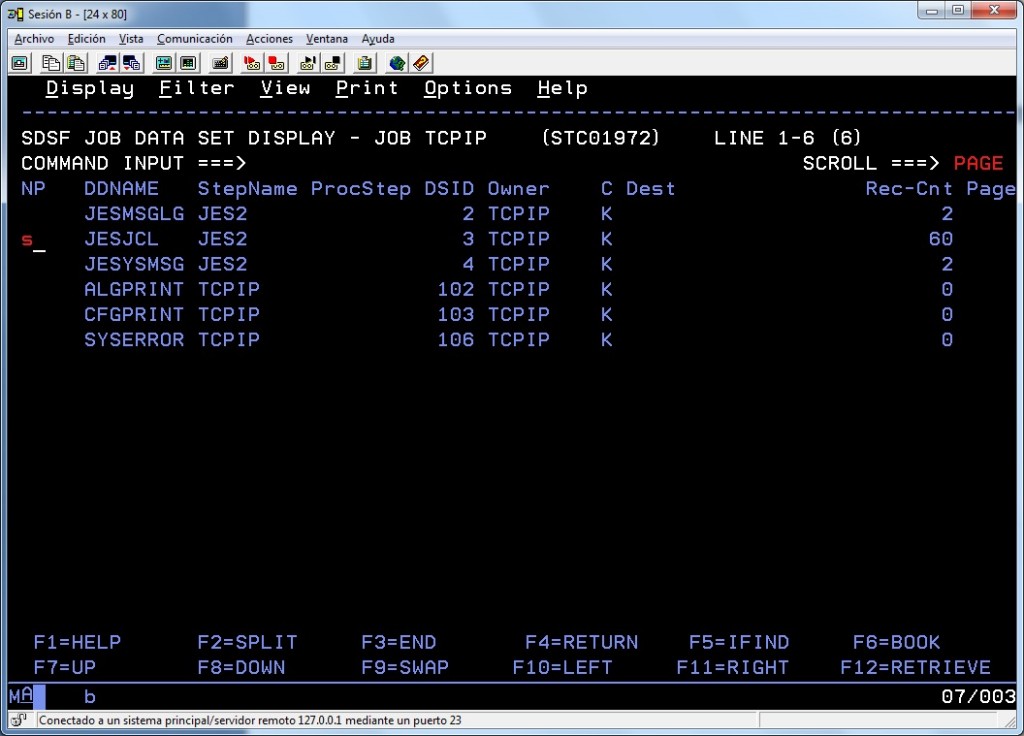Click the Rec-Cnt value 60
The height and width of the screenshot is (736, 1024).
941,239
